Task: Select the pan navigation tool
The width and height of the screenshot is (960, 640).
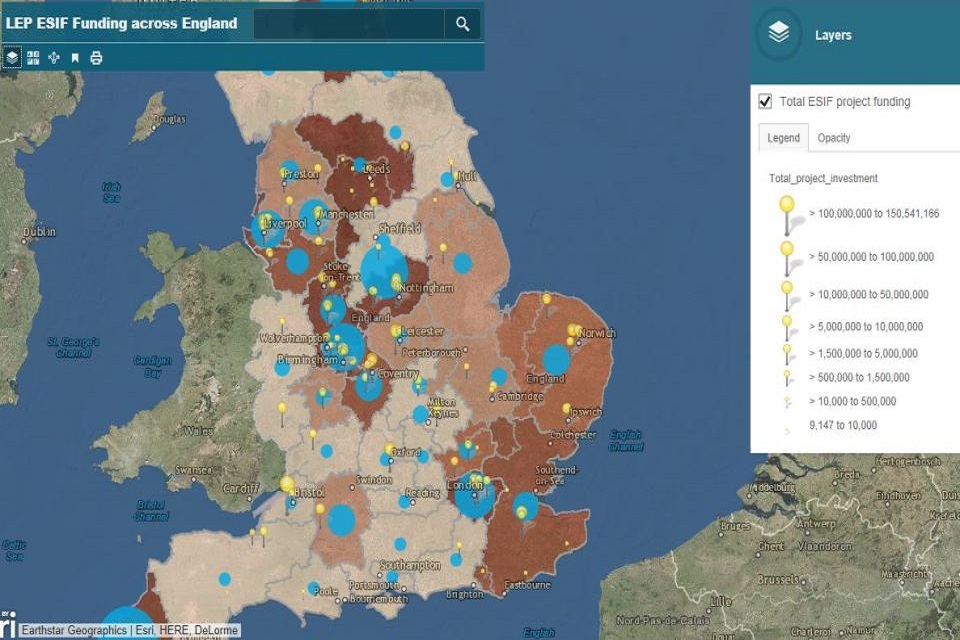Action: [x=54, y=57]
